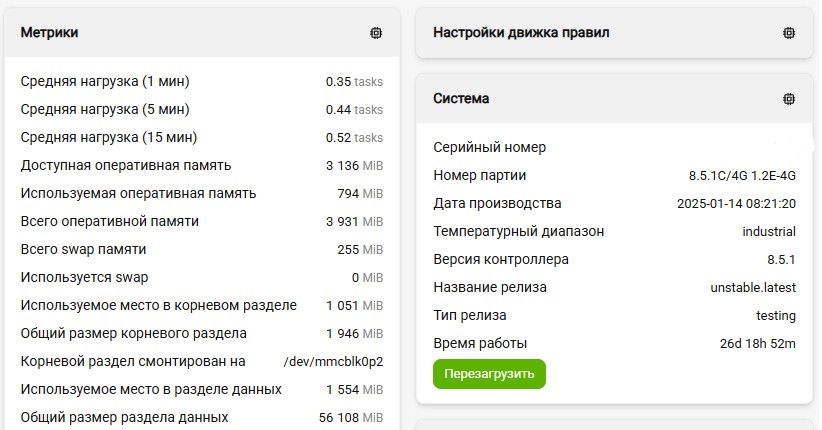Click the /dev/mmcblk0p2 mount path value
The height and width of the screenshot is (430, 822).
pos(333,361)
